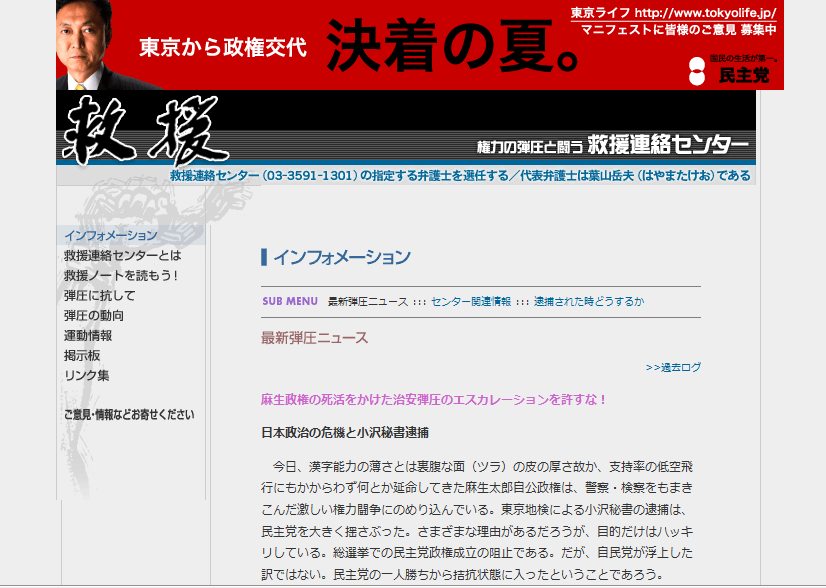Open 掲示板 in the sidebar
Image resolution: width=826 pixels, height=588 pixels.
(82, 356)
